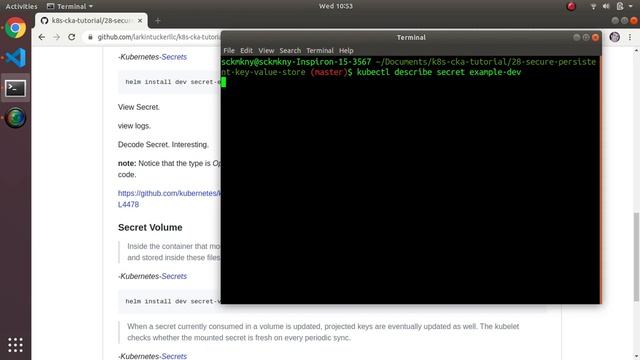
Task: Click the red recording indicator in top bar
Action: pyautogui.click(x=571, y=6)
